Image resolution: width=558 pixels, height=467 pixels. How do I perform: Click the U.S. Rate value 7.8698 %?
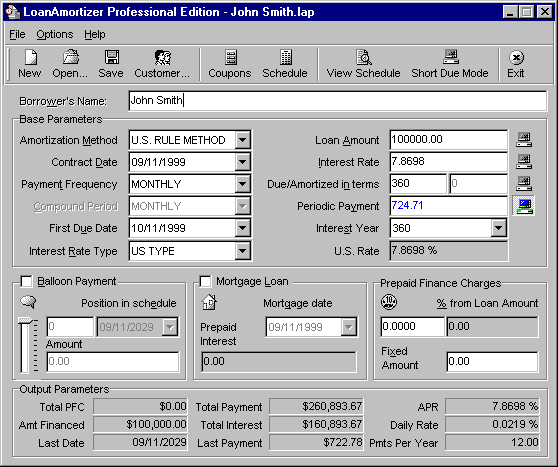click(x=448, y=251)
